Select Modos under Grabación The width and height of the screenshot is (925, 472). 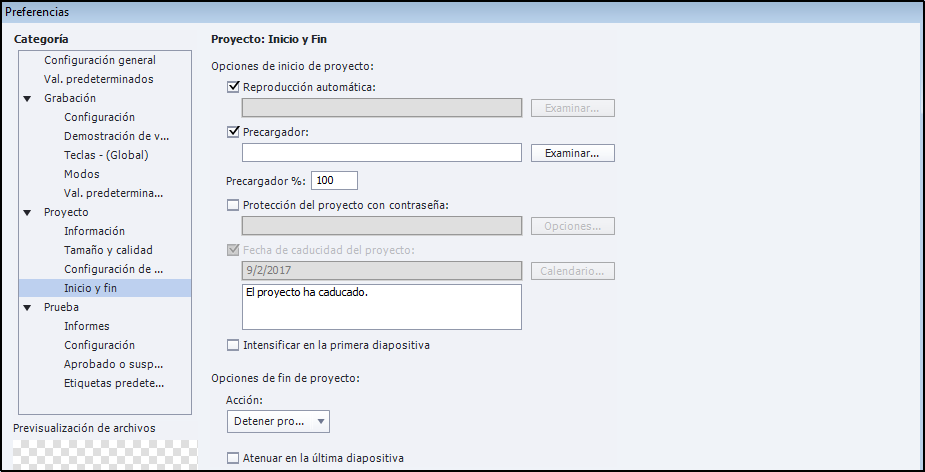82,174
